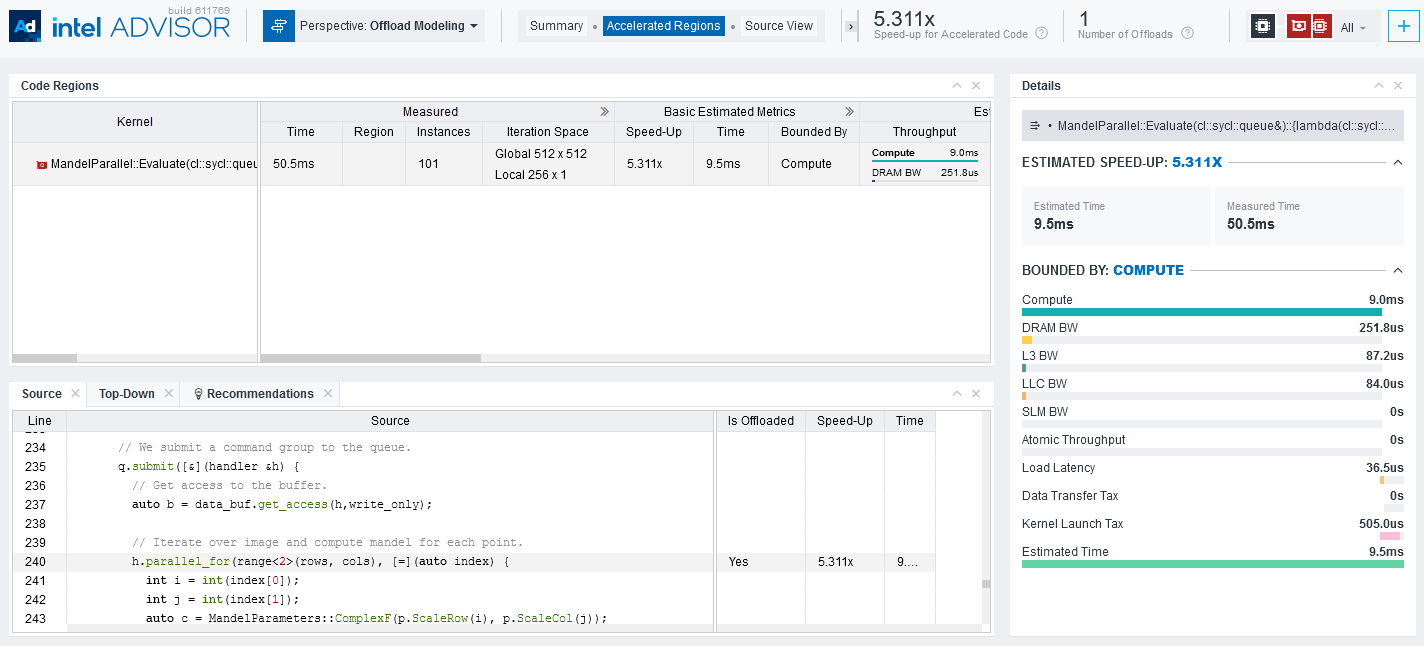Viewport: 1424px width, 646px height.
Task: Expand the Basic Estimated Metrics columns
Action: [x=849, y=112]
